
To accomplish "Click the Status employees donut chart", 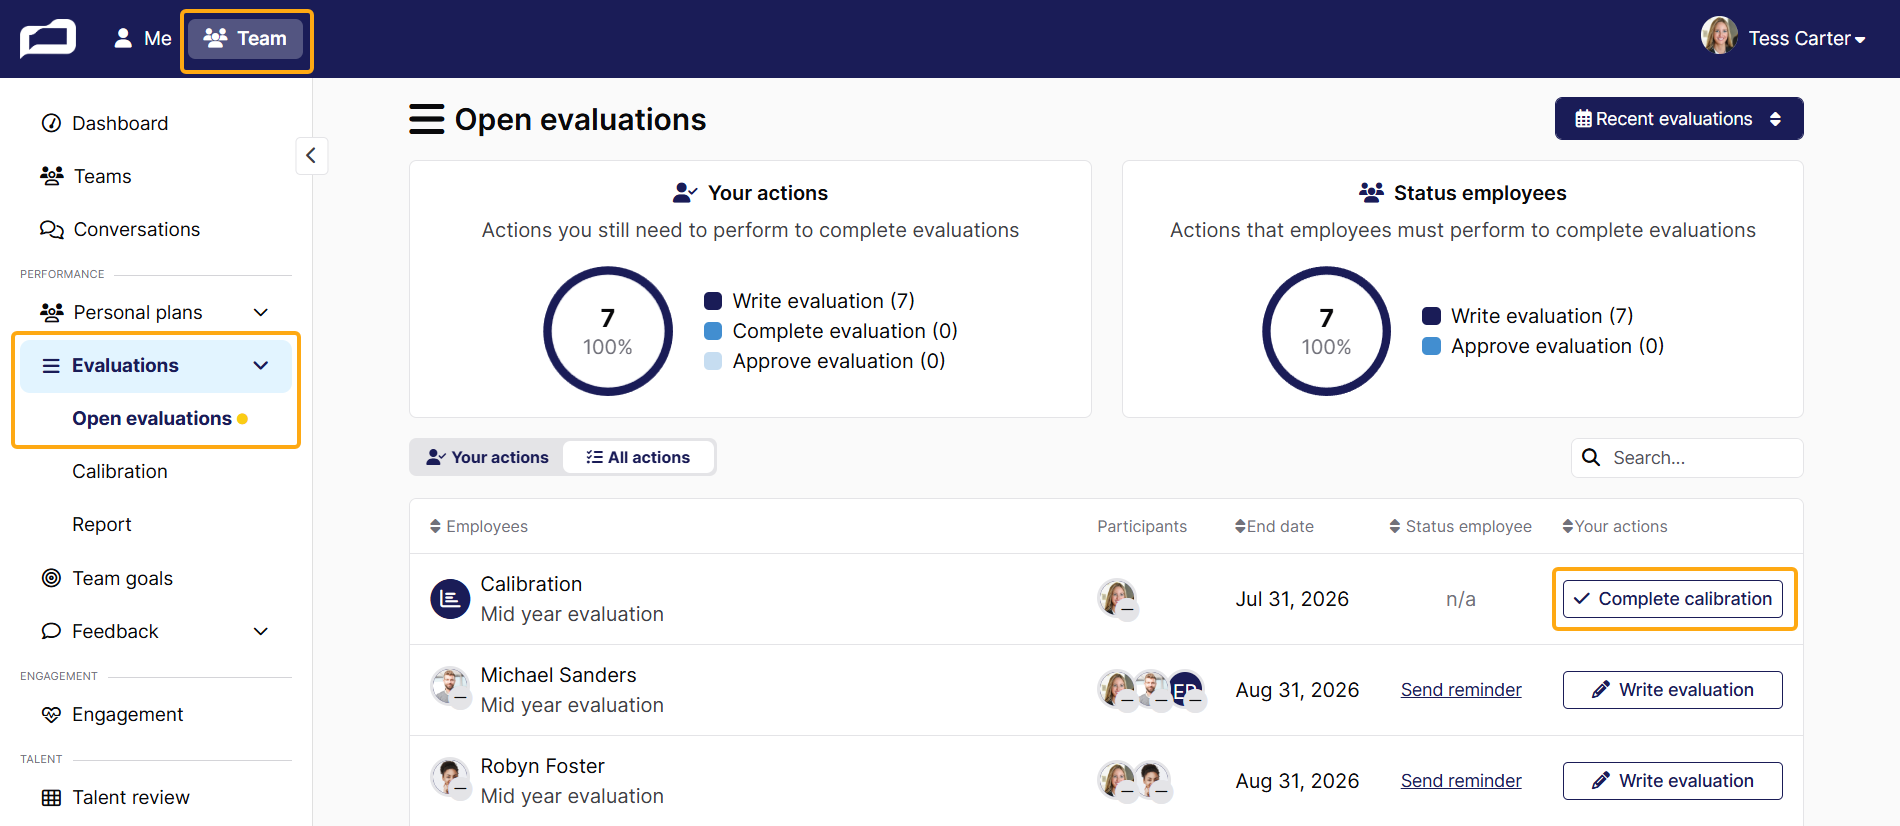I will (1326, 331).
